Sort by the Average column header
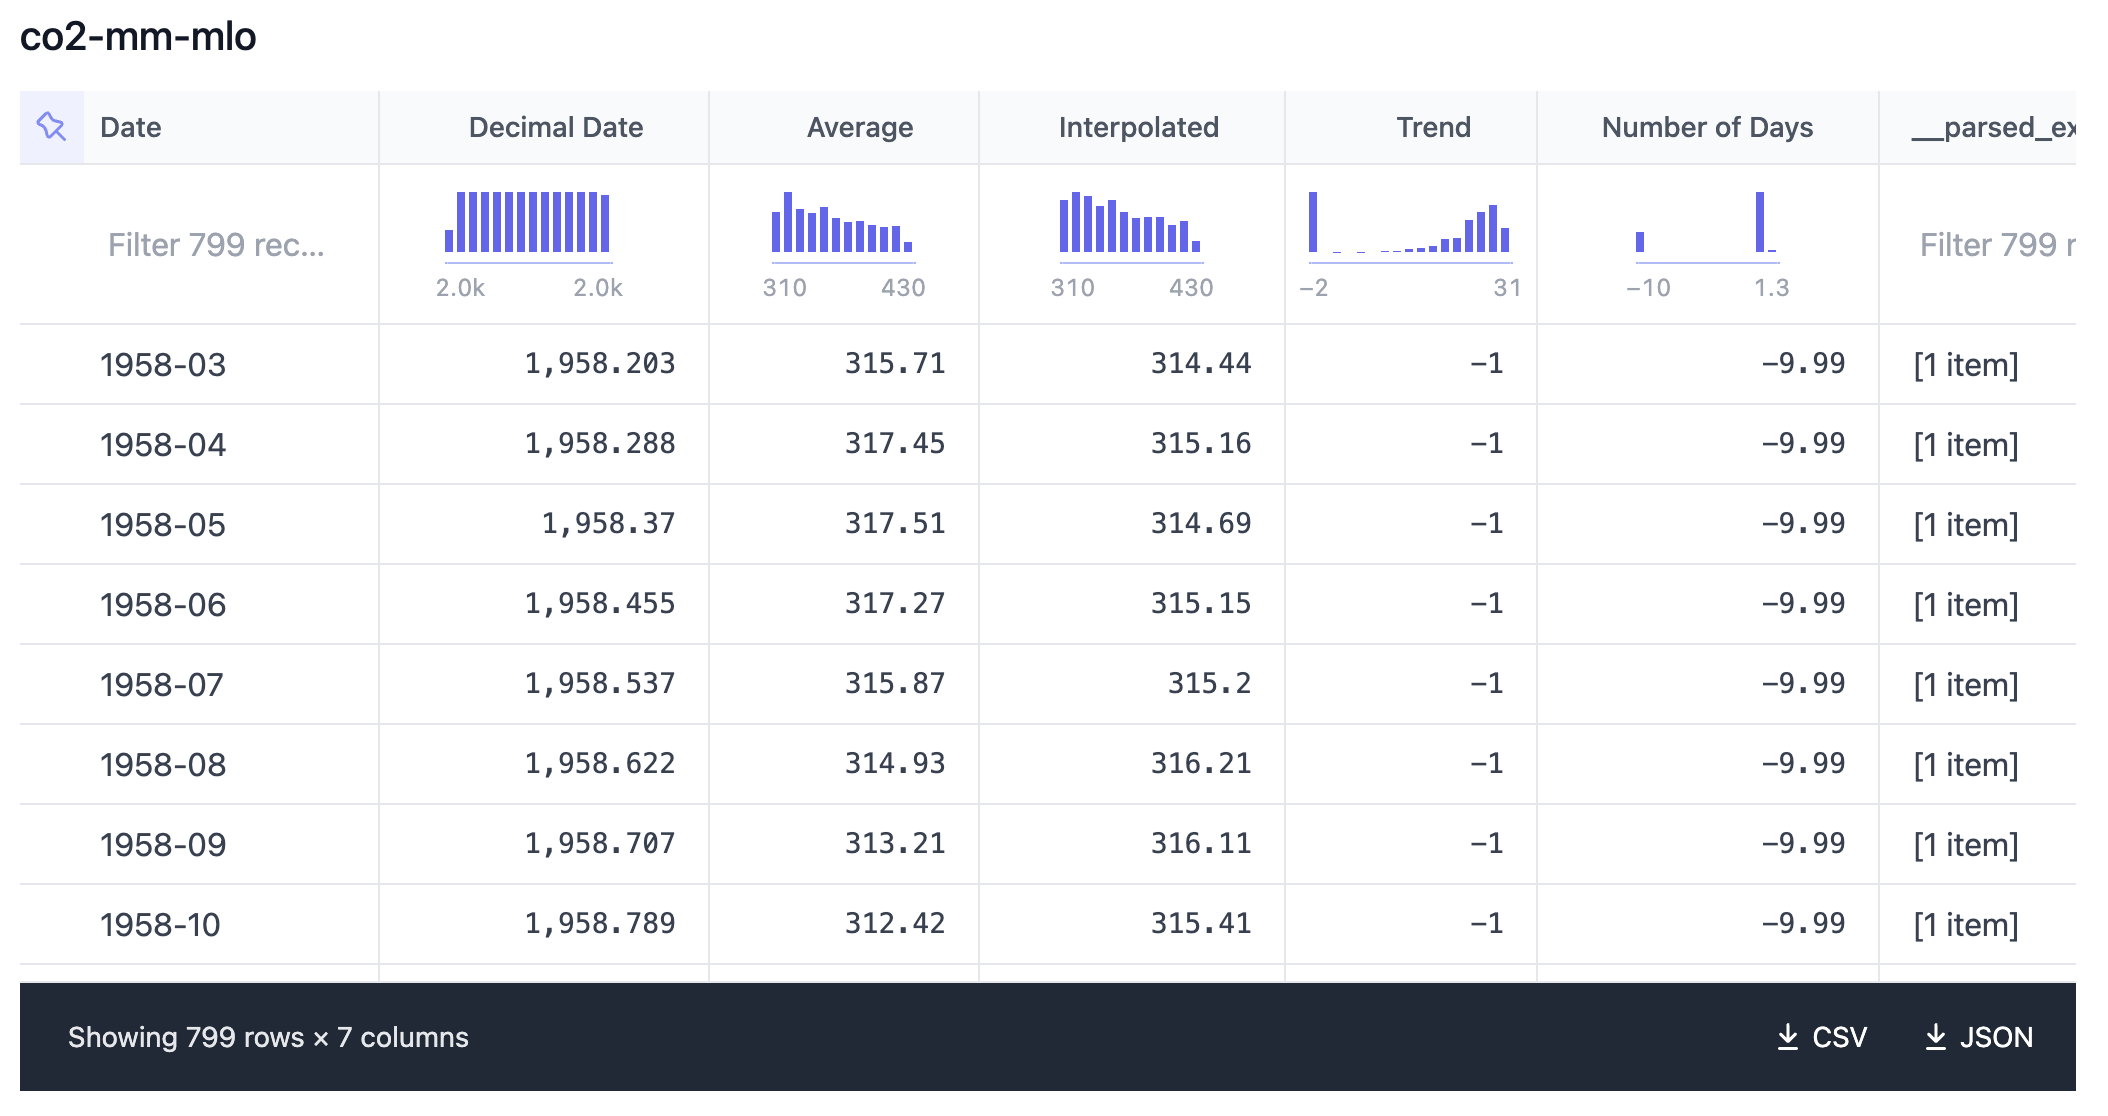 (x=860, y=127)
